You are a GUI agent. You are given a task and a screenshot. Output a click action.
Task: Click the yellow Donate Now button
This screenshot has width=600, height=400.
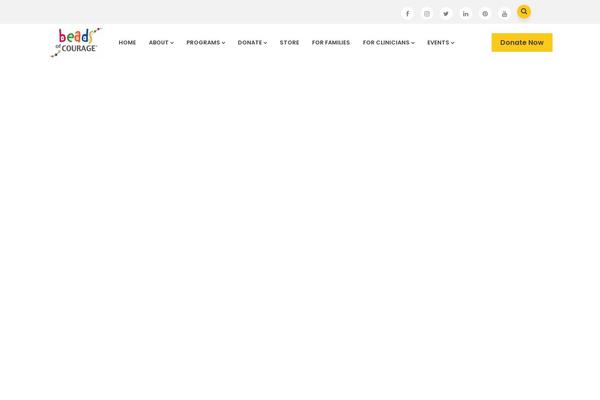tap(522, 42)
